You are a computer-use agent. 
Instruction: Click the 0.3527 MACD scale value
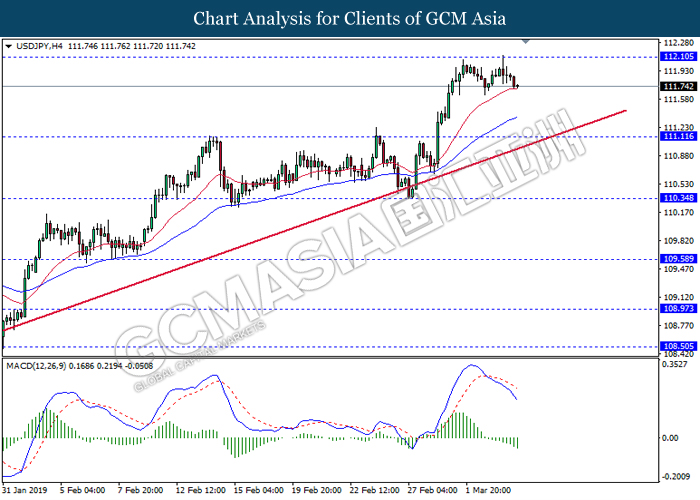pyautogui.click(x=676, y=364)
